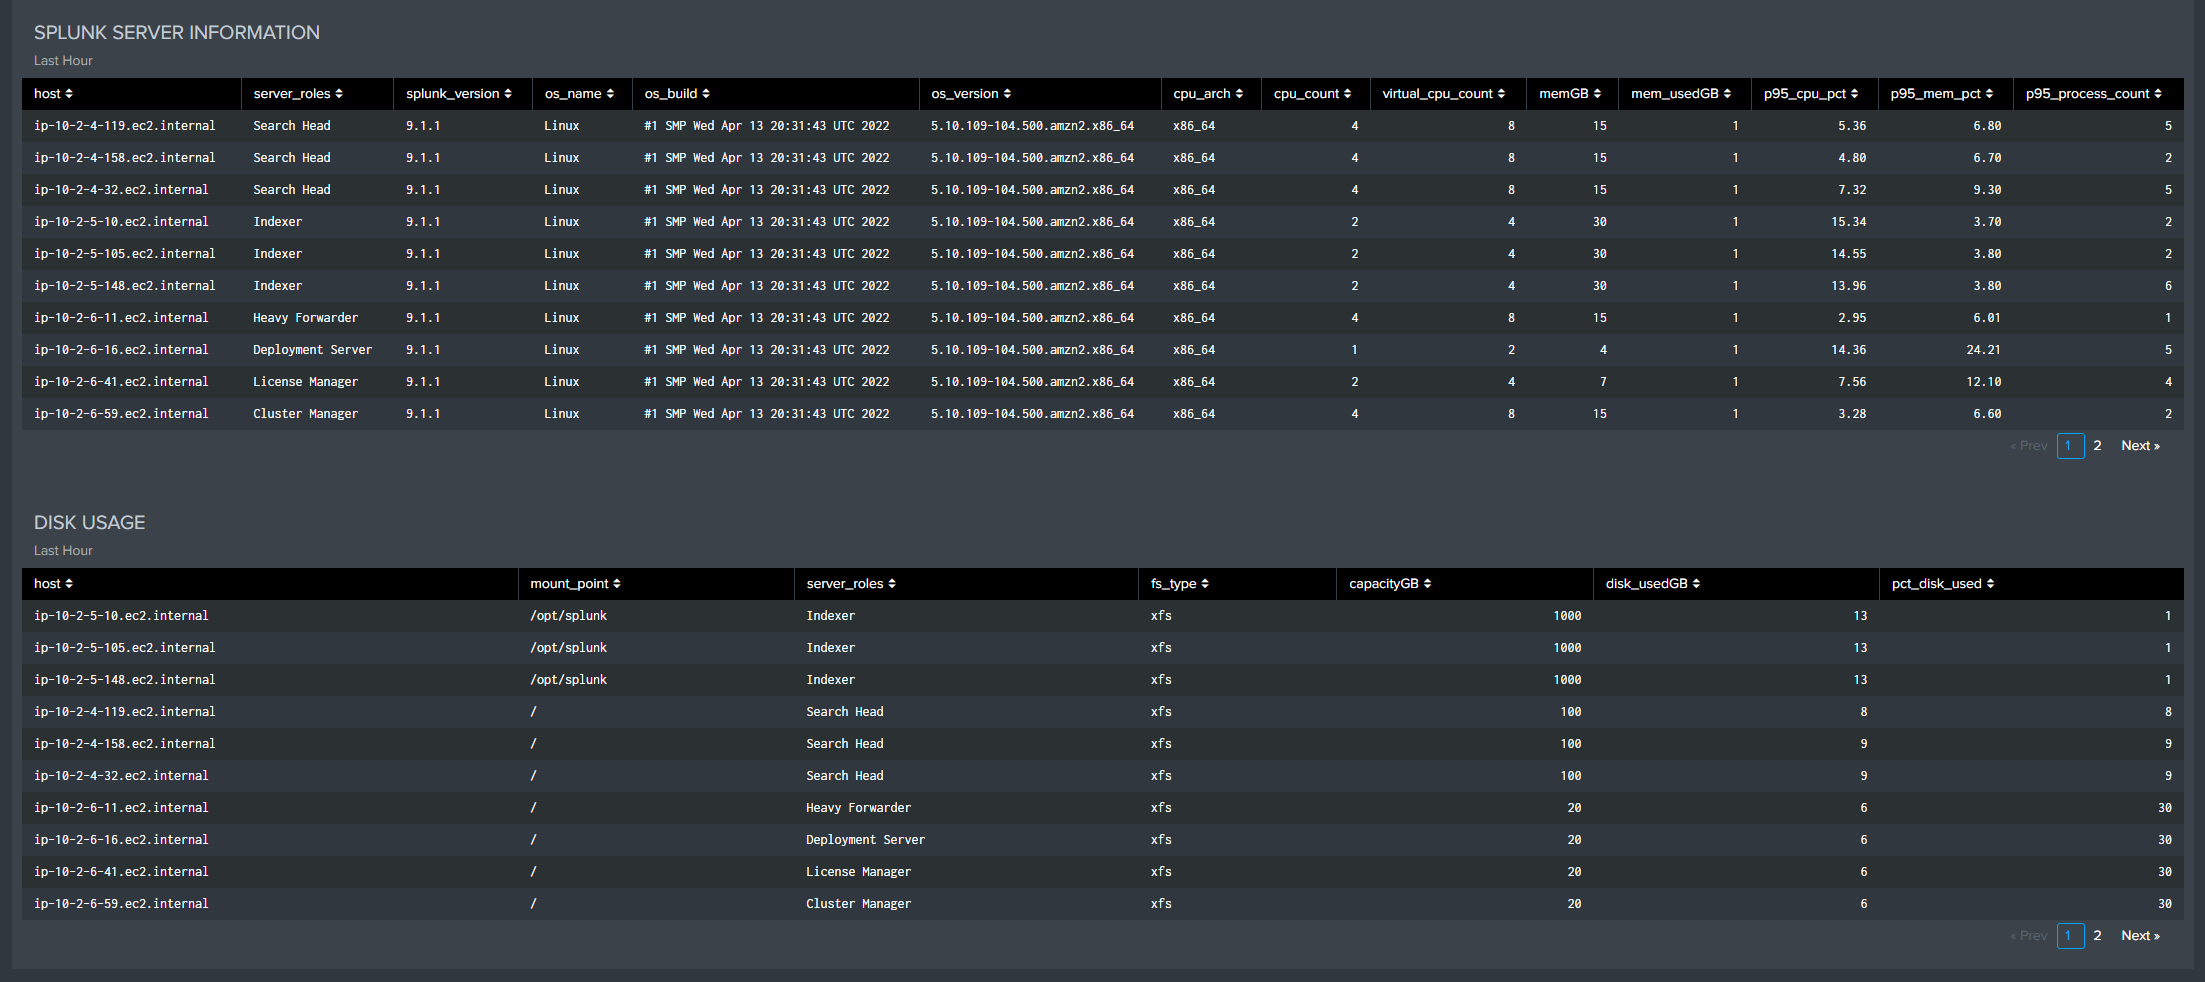Click p95_mem_pct value 9.30

1987,190
